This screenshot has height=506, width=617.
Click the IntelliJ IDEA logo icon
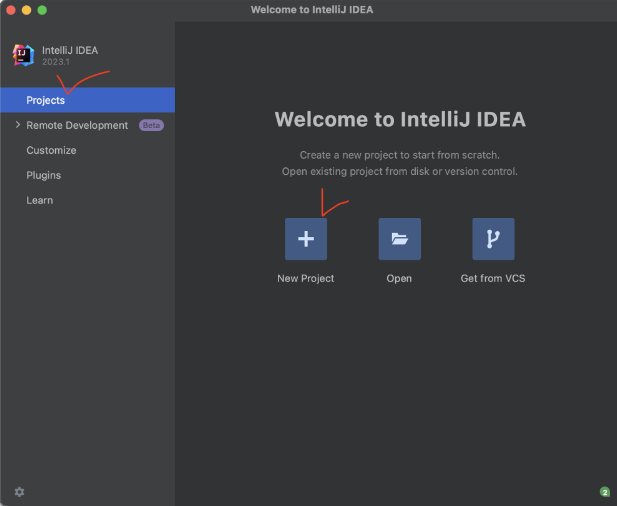(x=23, y=55)
